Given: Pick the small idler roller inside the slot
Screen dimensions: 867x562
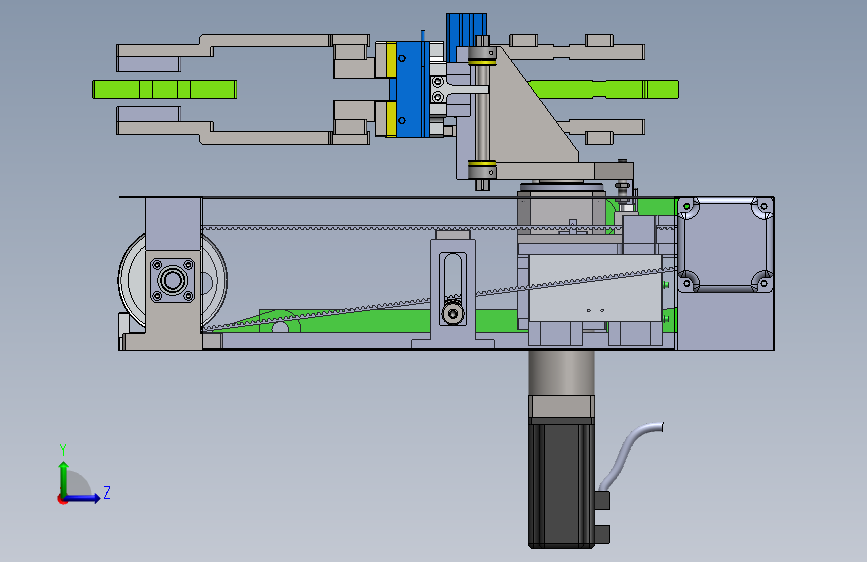Looking at the screenshot, I should 453,314.
